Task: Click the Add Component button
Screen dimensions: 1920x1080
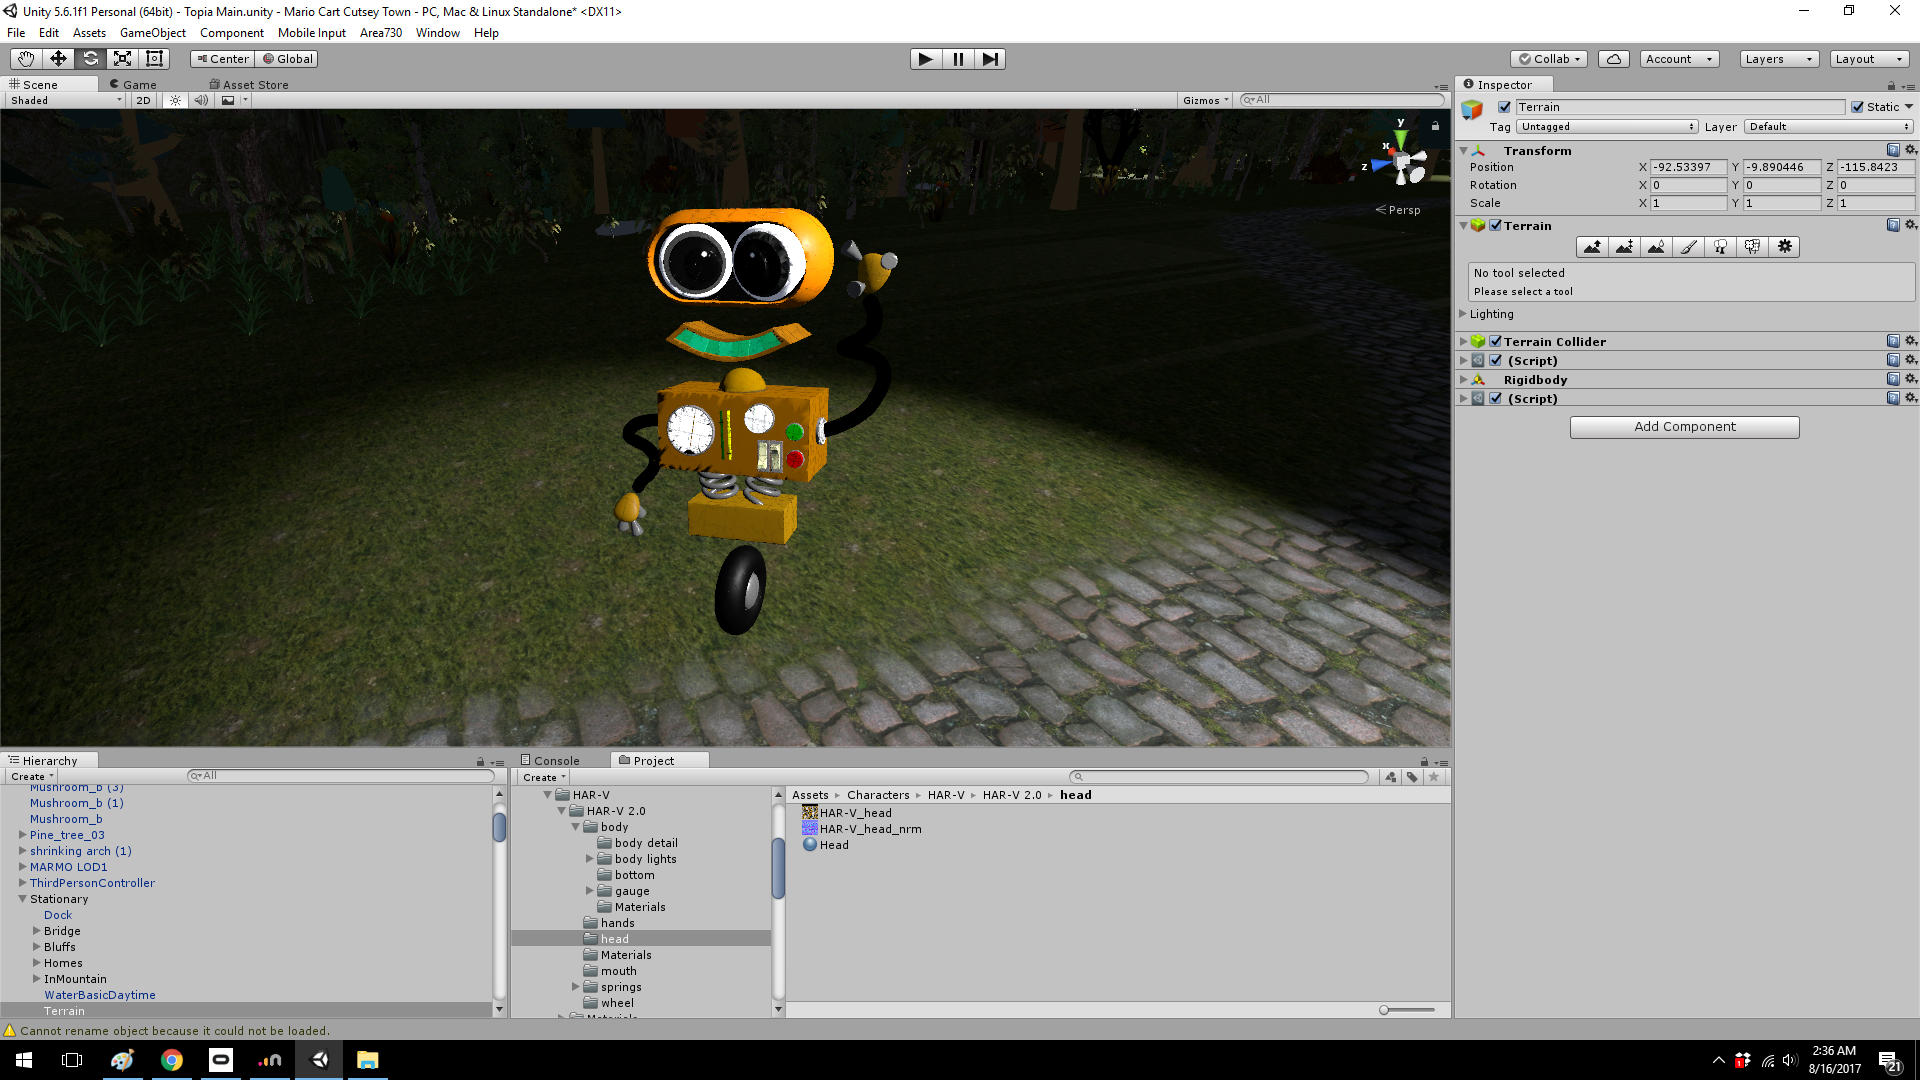Action: pos(1684,427)
